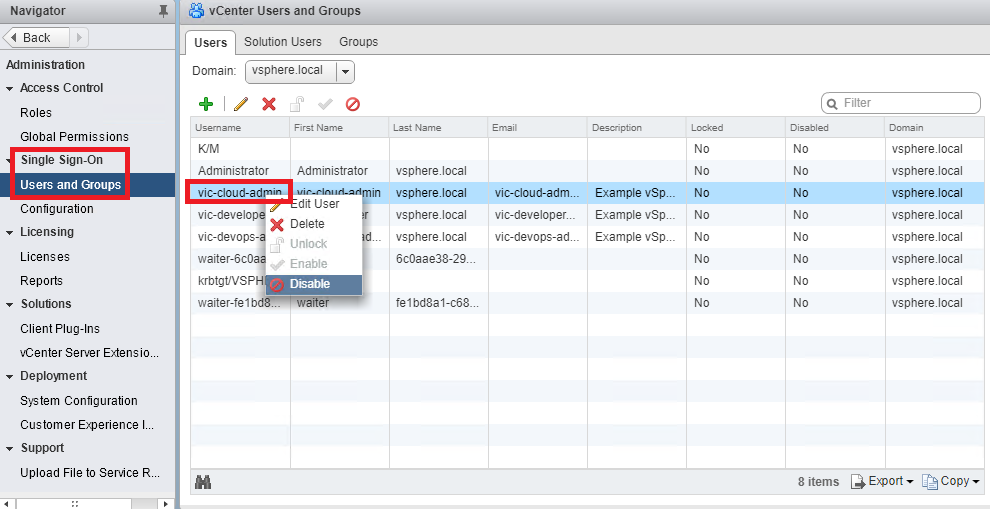990x509 pixels.
Task: Click the binoculars Find icon
Action: point(203,482)
